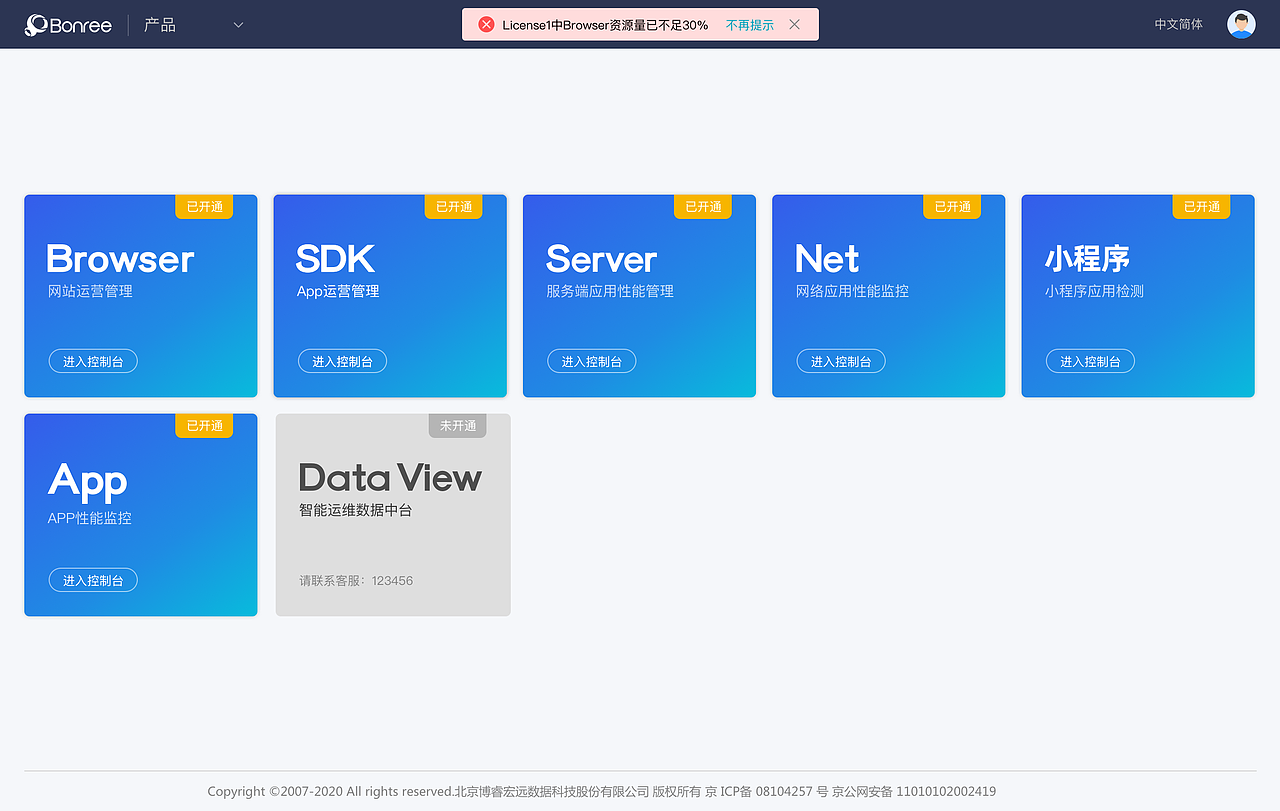The image size is (1280, 811).
Task: Click the 已开通 badge on Net card
Action: tap(952, 206)
